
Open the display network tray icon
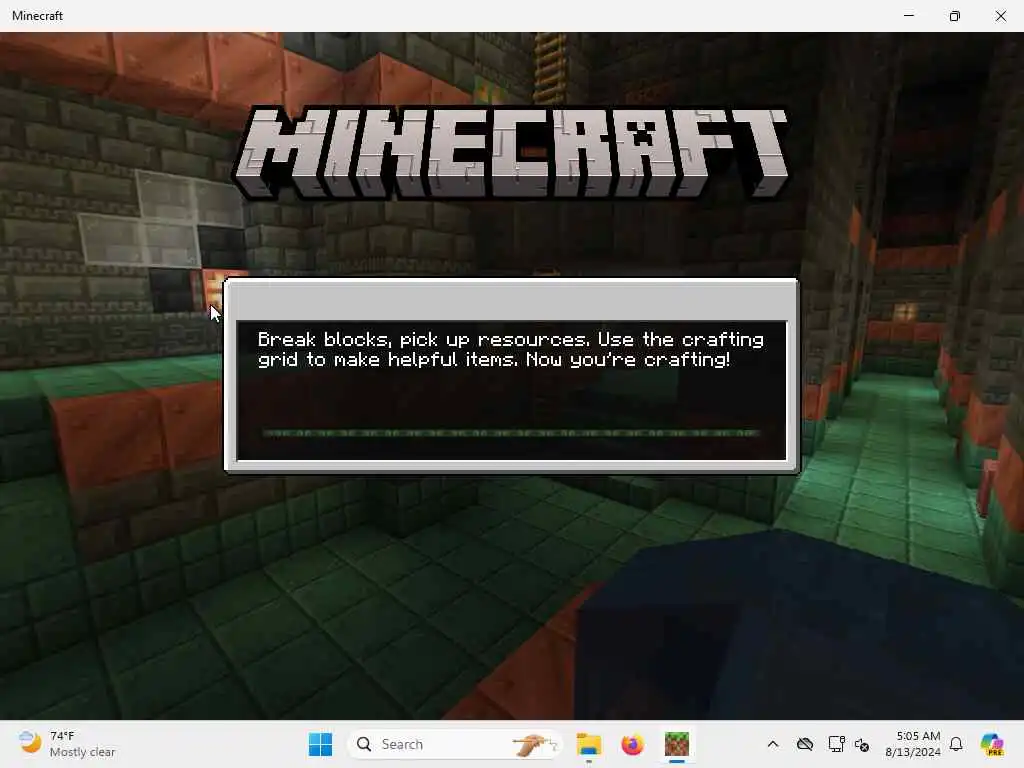(836, 744)
